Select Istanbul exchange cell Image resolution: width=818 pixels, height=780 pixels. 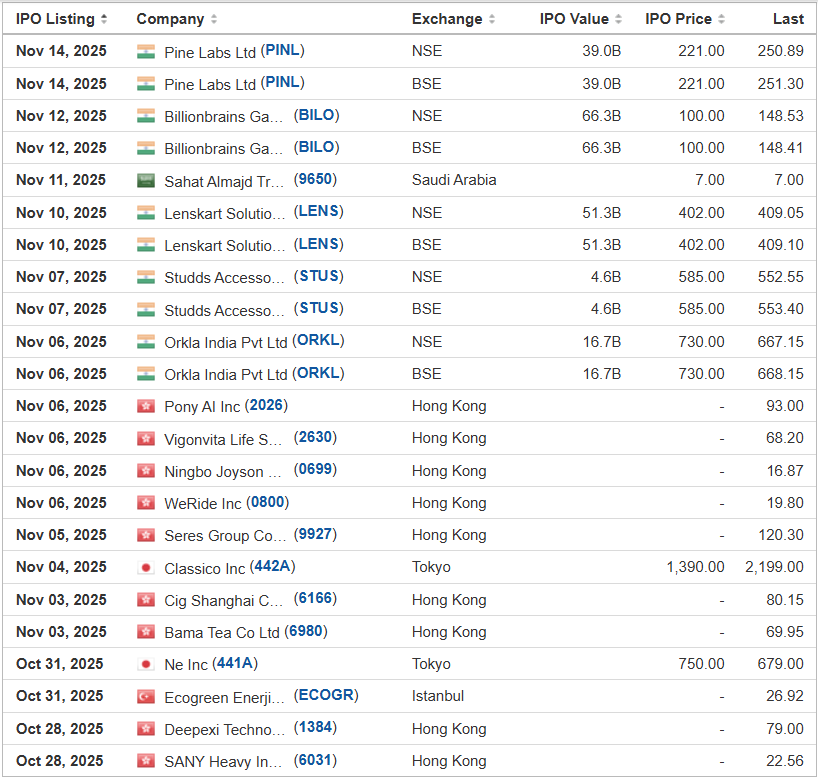coord(438,697)
